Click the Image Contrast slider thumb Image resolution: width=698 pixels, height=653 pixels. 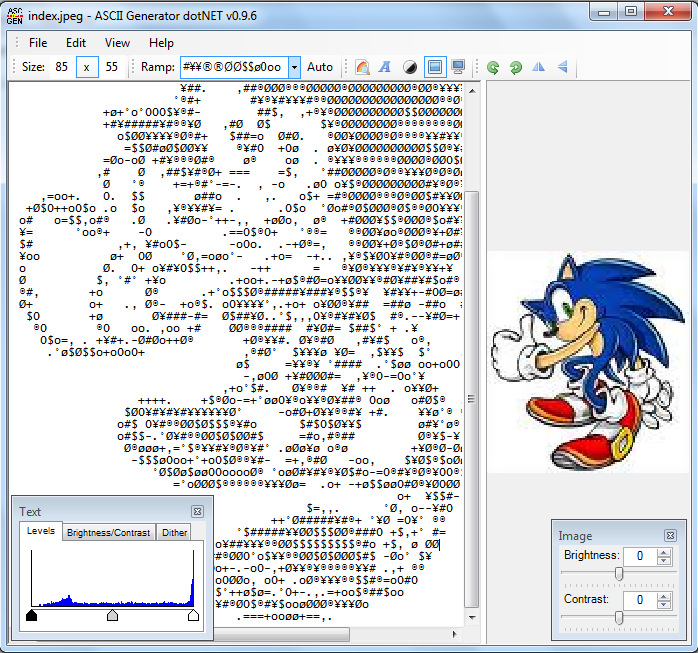click(619, 617)
